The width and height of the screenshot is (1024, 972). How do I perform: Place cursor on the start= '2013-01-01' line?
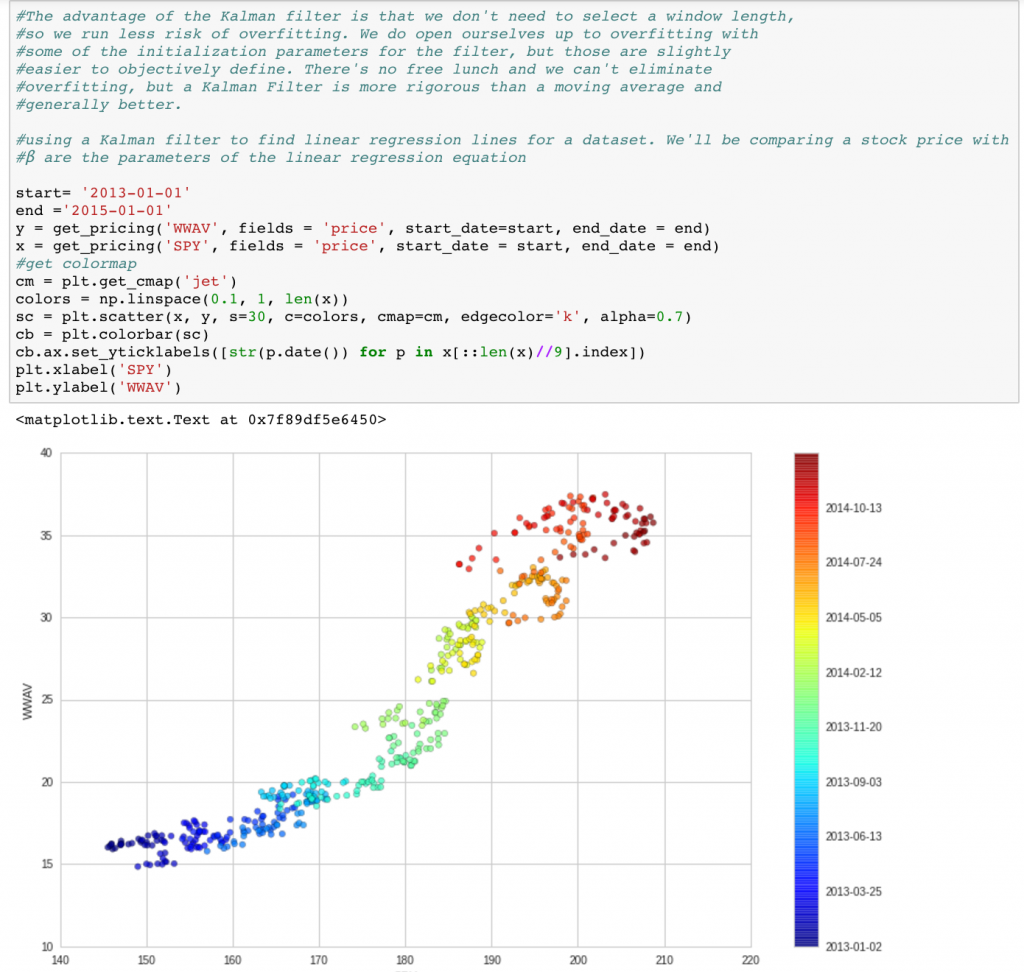(103, 193)
